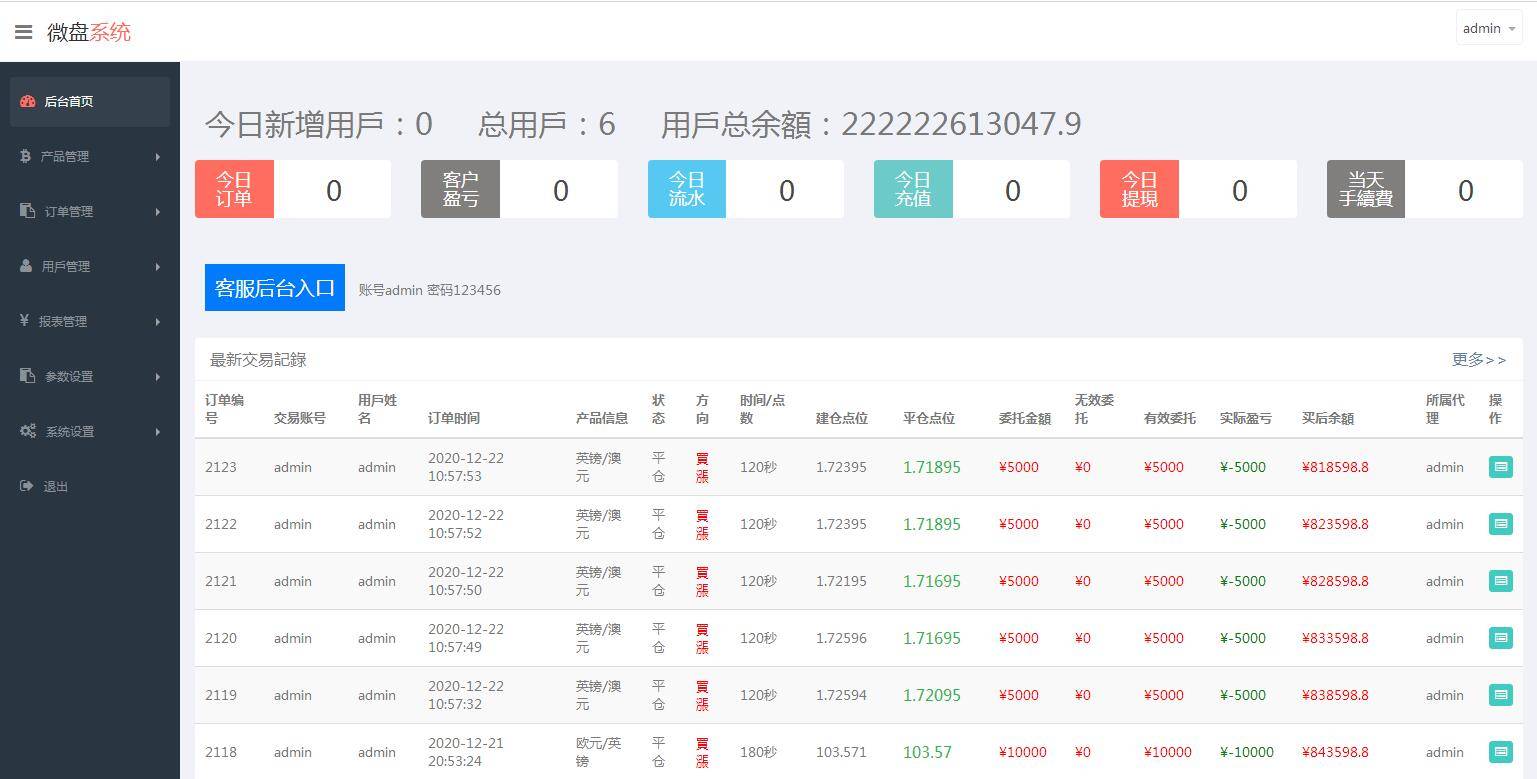Click the logout icon beside 退出
The height and width of the screenshot is (779, 1537).
point(26,486)
